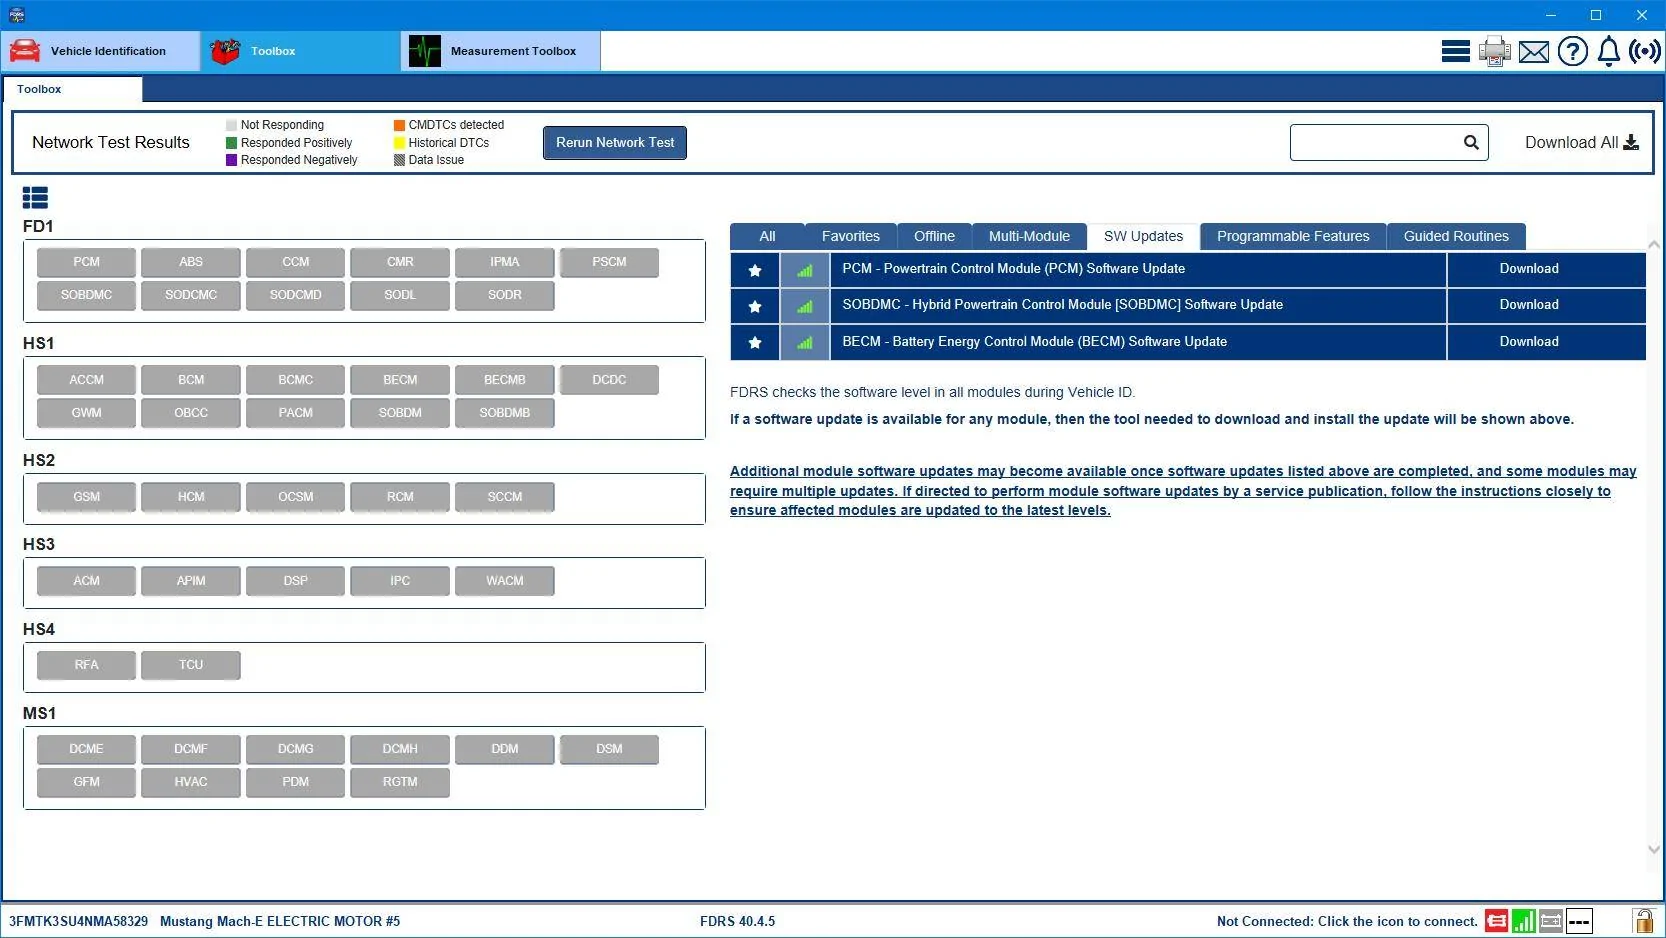Select the TCU module in HS4

191,665
